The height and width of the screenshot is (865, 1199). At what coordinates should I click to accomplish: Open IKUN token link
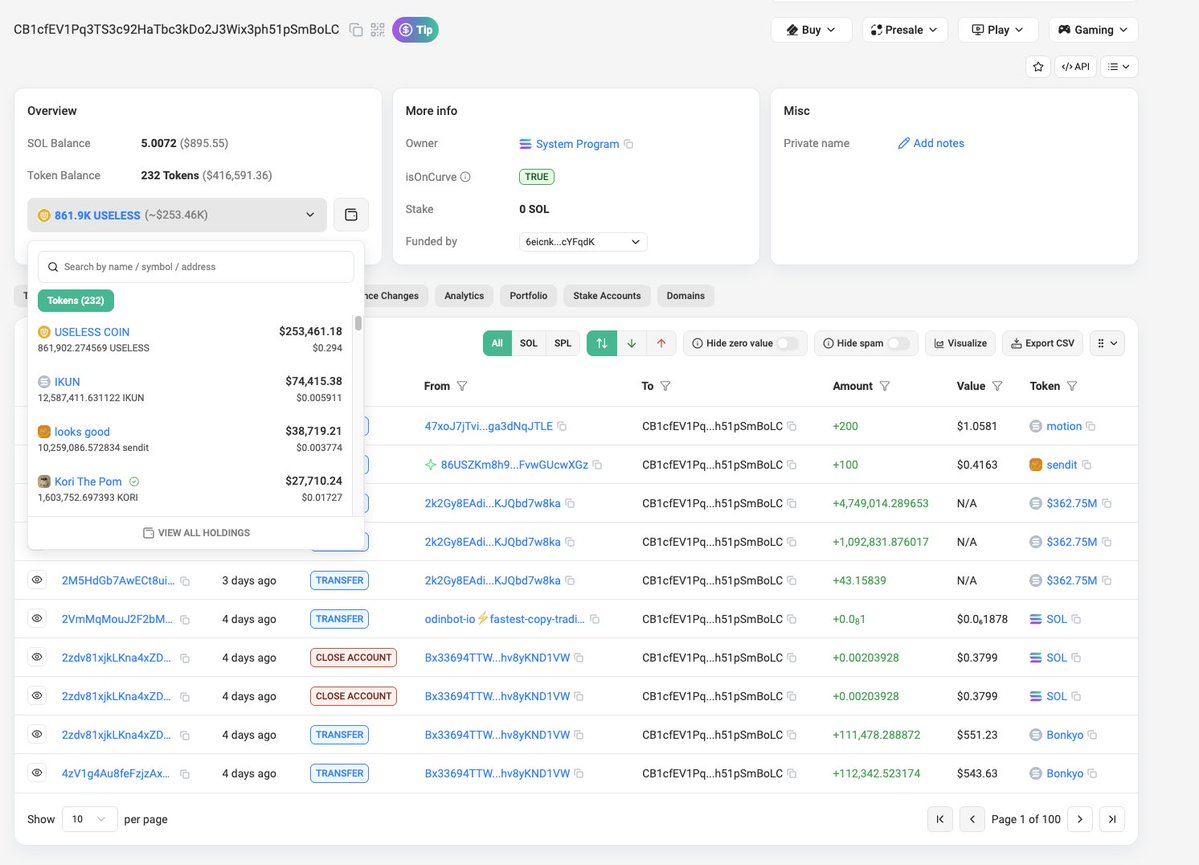point(67,382)
